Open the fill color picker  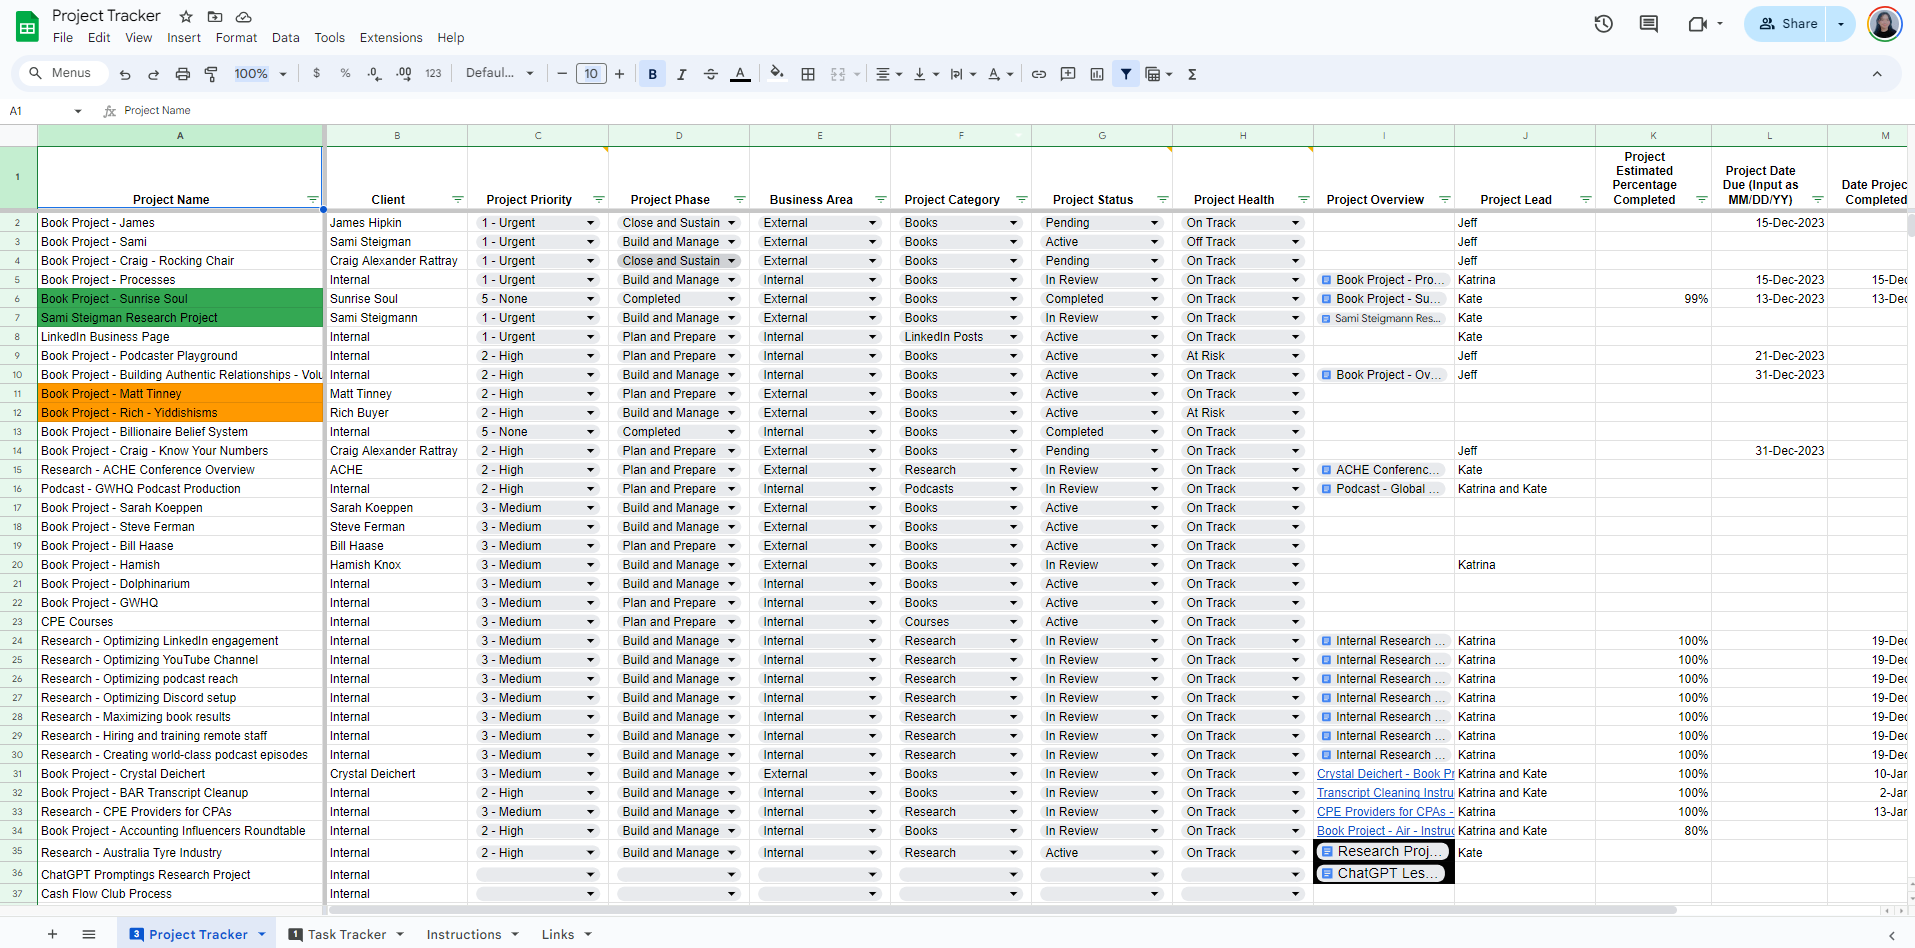(776, 74)
